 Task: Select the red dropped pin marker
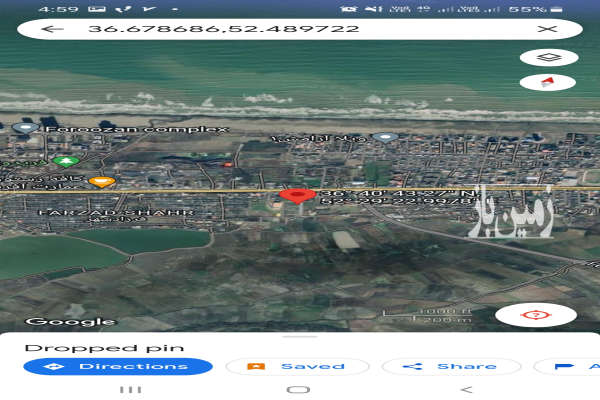click(x=296, y=196)
